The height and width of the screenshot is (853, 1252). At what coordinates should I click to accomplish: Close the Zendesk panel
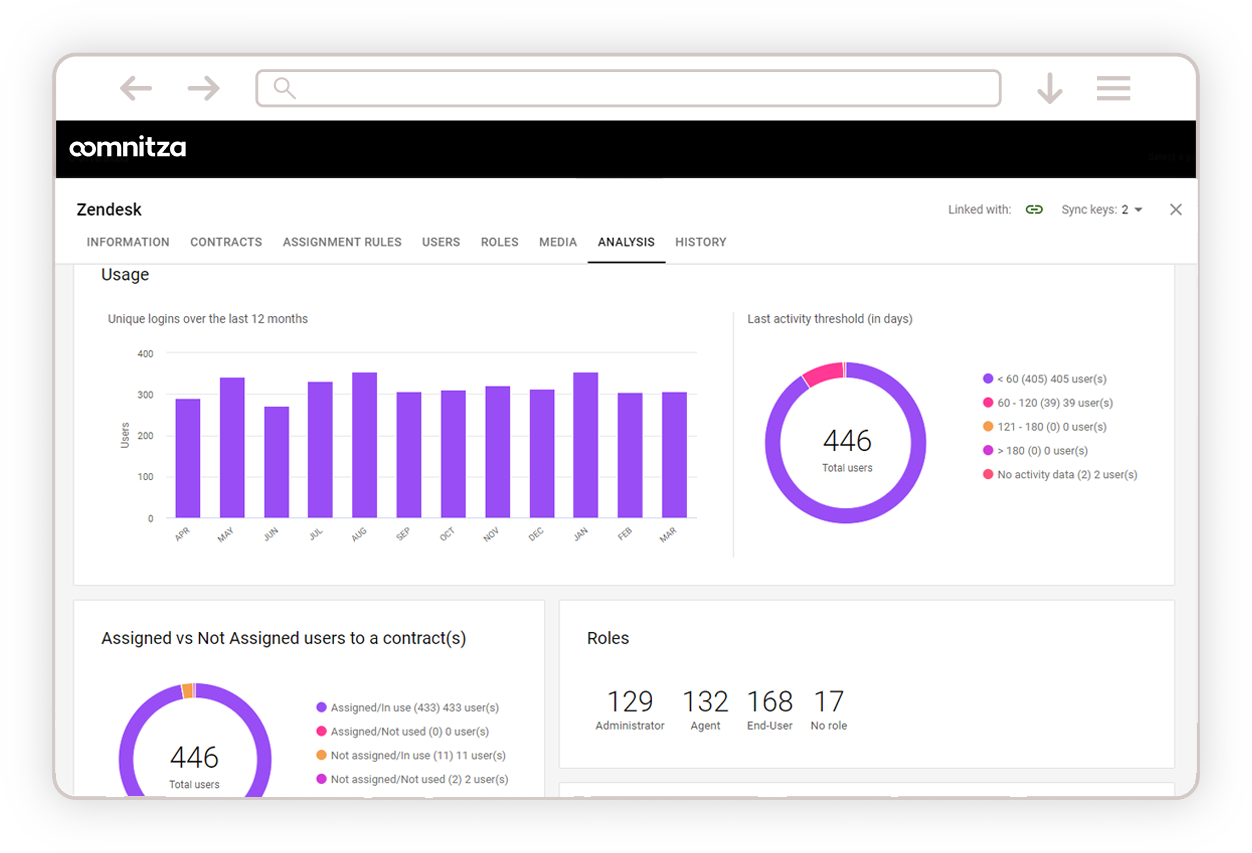tap(1176, 209)
